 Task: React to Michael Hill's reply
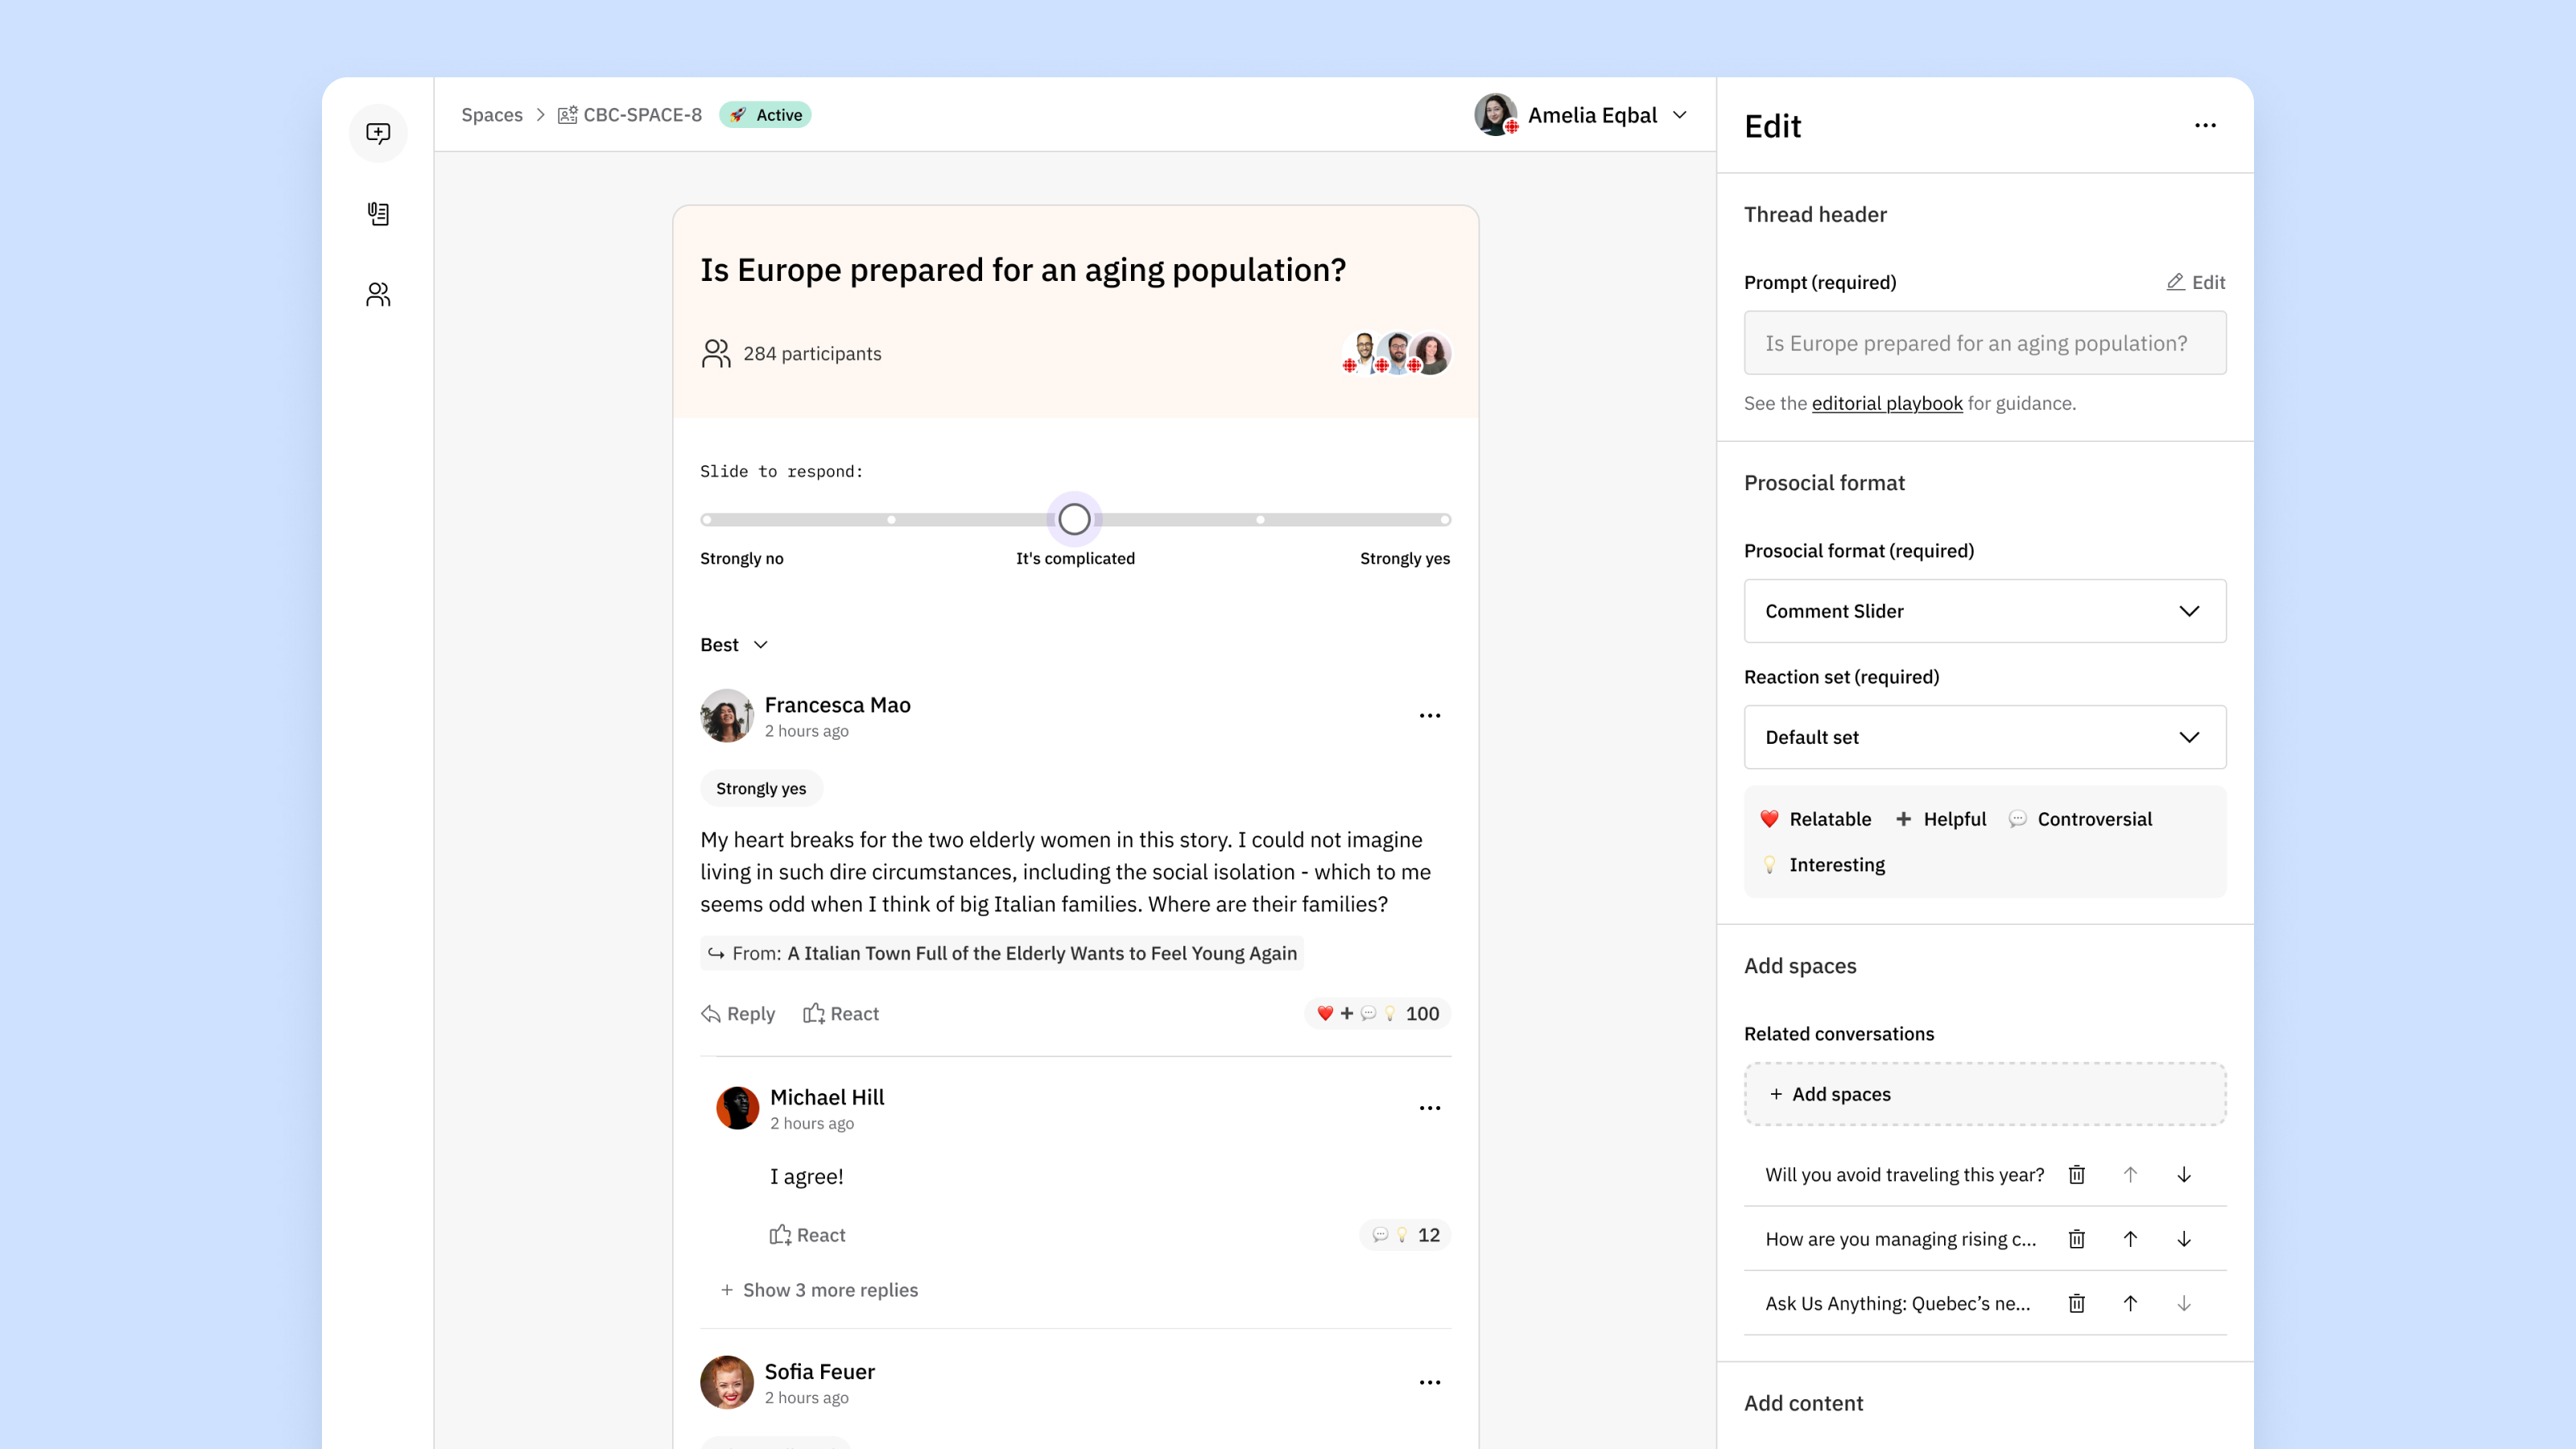pyautogui.click(x=807, y=1235)
